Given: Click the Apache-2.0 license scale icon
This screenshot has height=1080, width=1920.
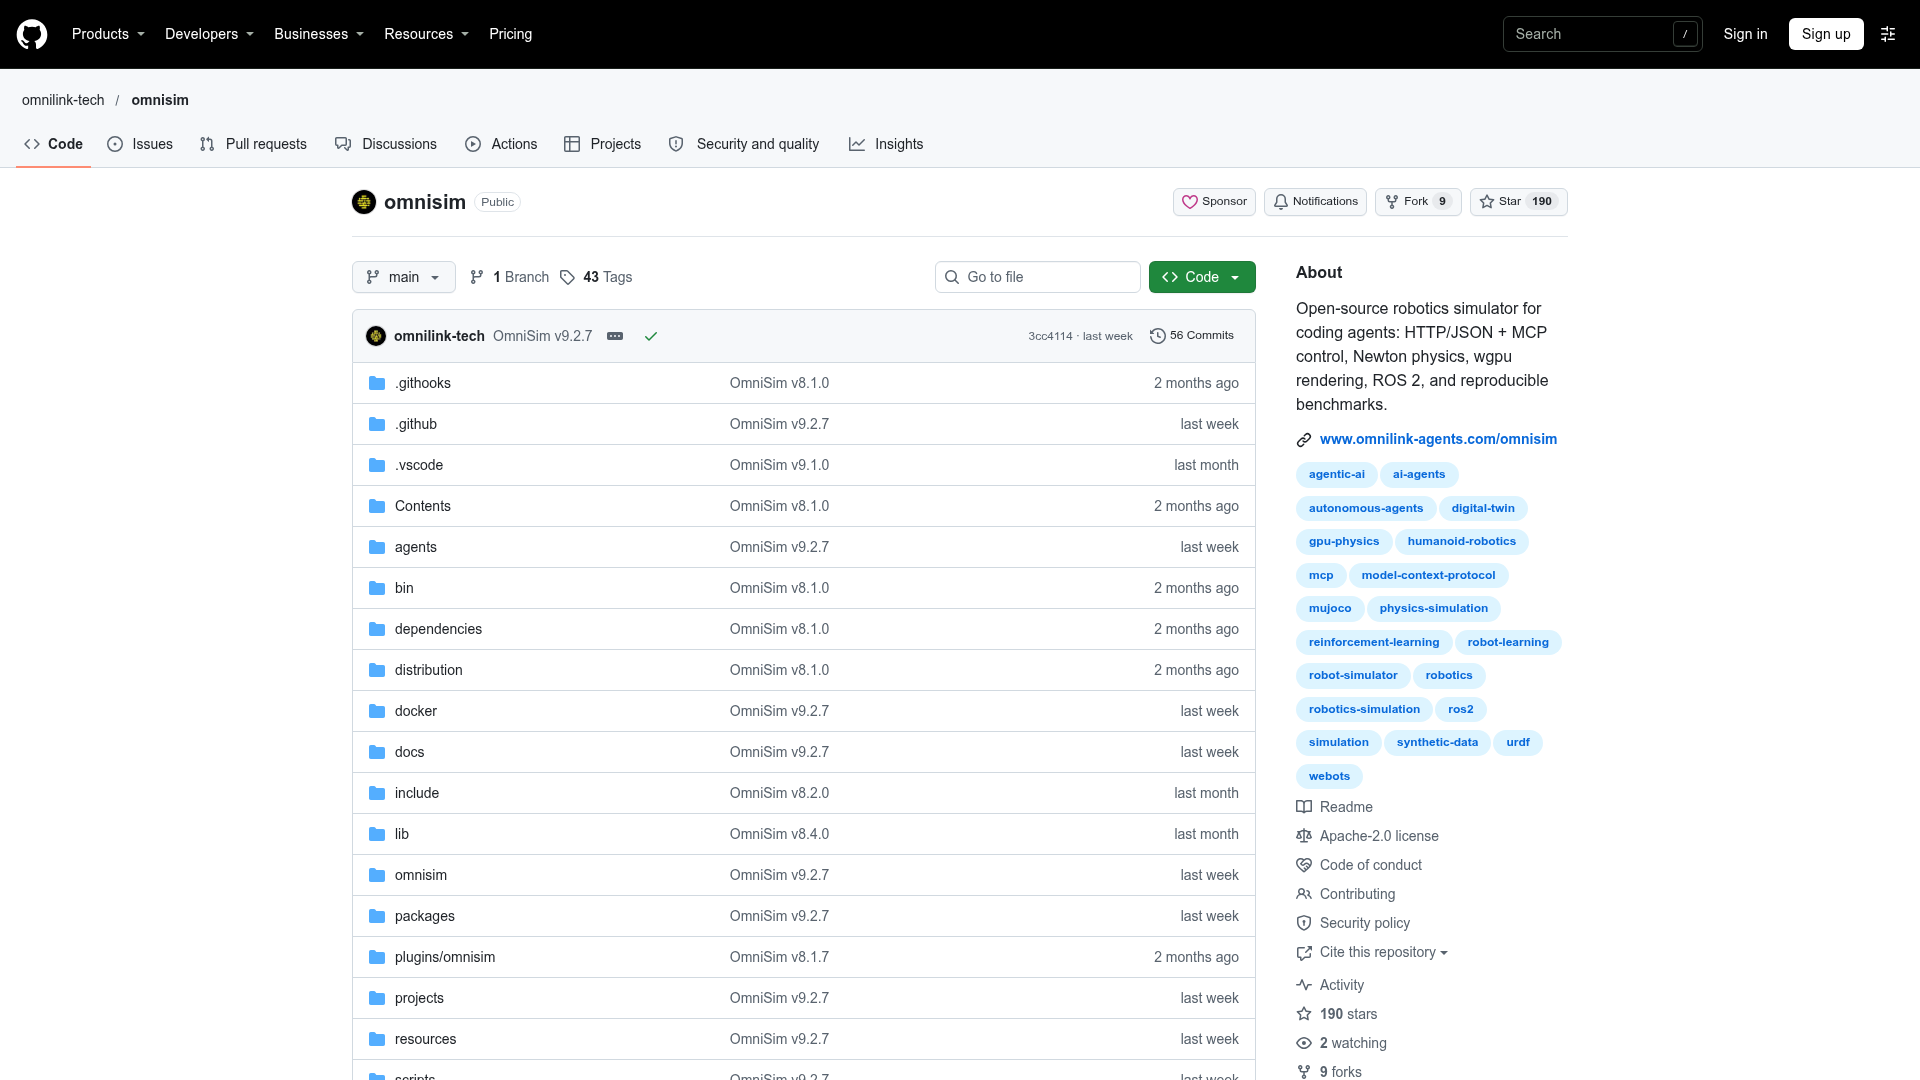Looking at the screenshot, I should [x=1304, y=836].
